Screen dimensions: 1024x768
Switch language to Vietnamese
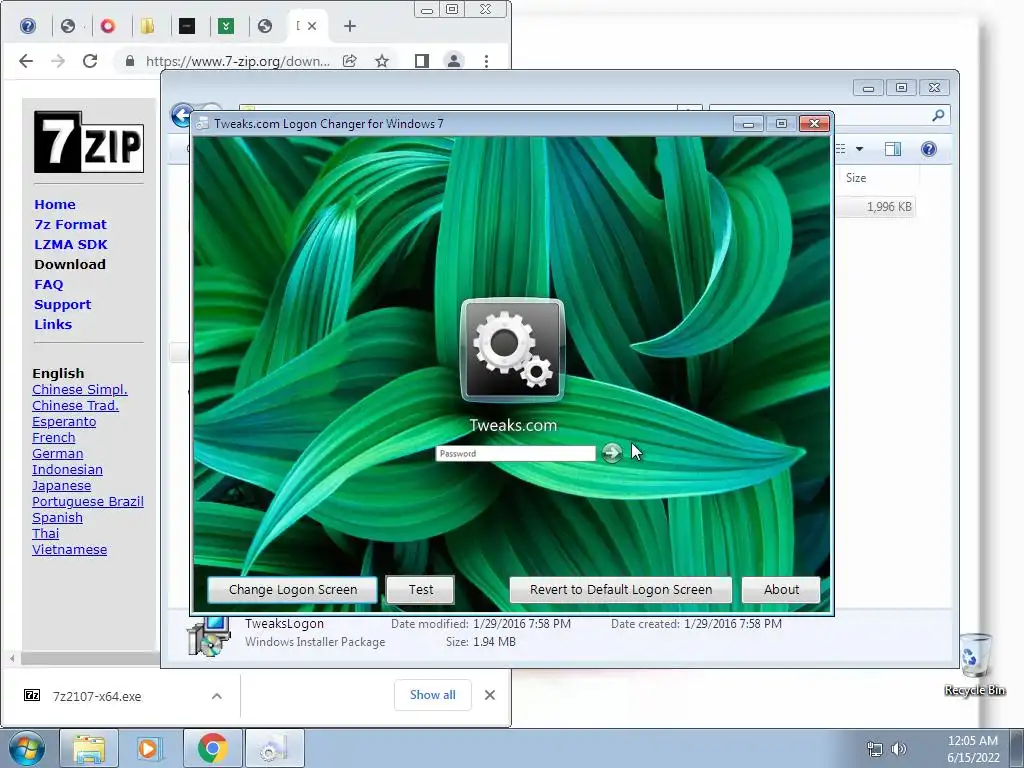[x=69, y=550]
